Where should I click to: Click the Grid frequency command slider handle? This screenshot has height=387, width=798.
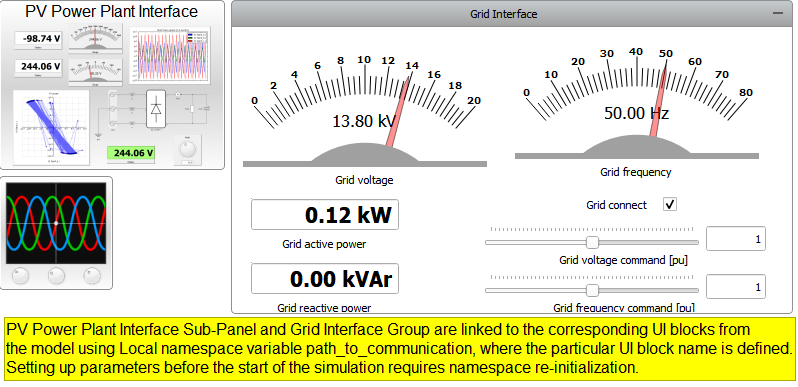coord(592,290)
